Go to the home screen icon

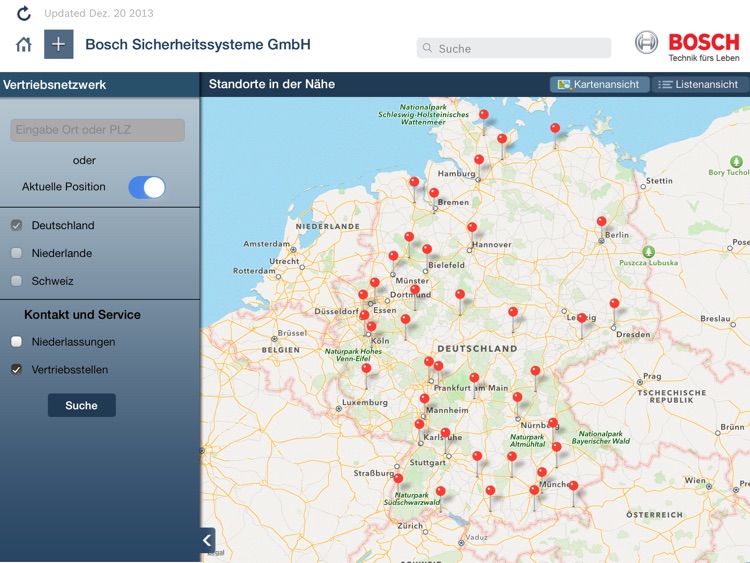coord(23,44)
